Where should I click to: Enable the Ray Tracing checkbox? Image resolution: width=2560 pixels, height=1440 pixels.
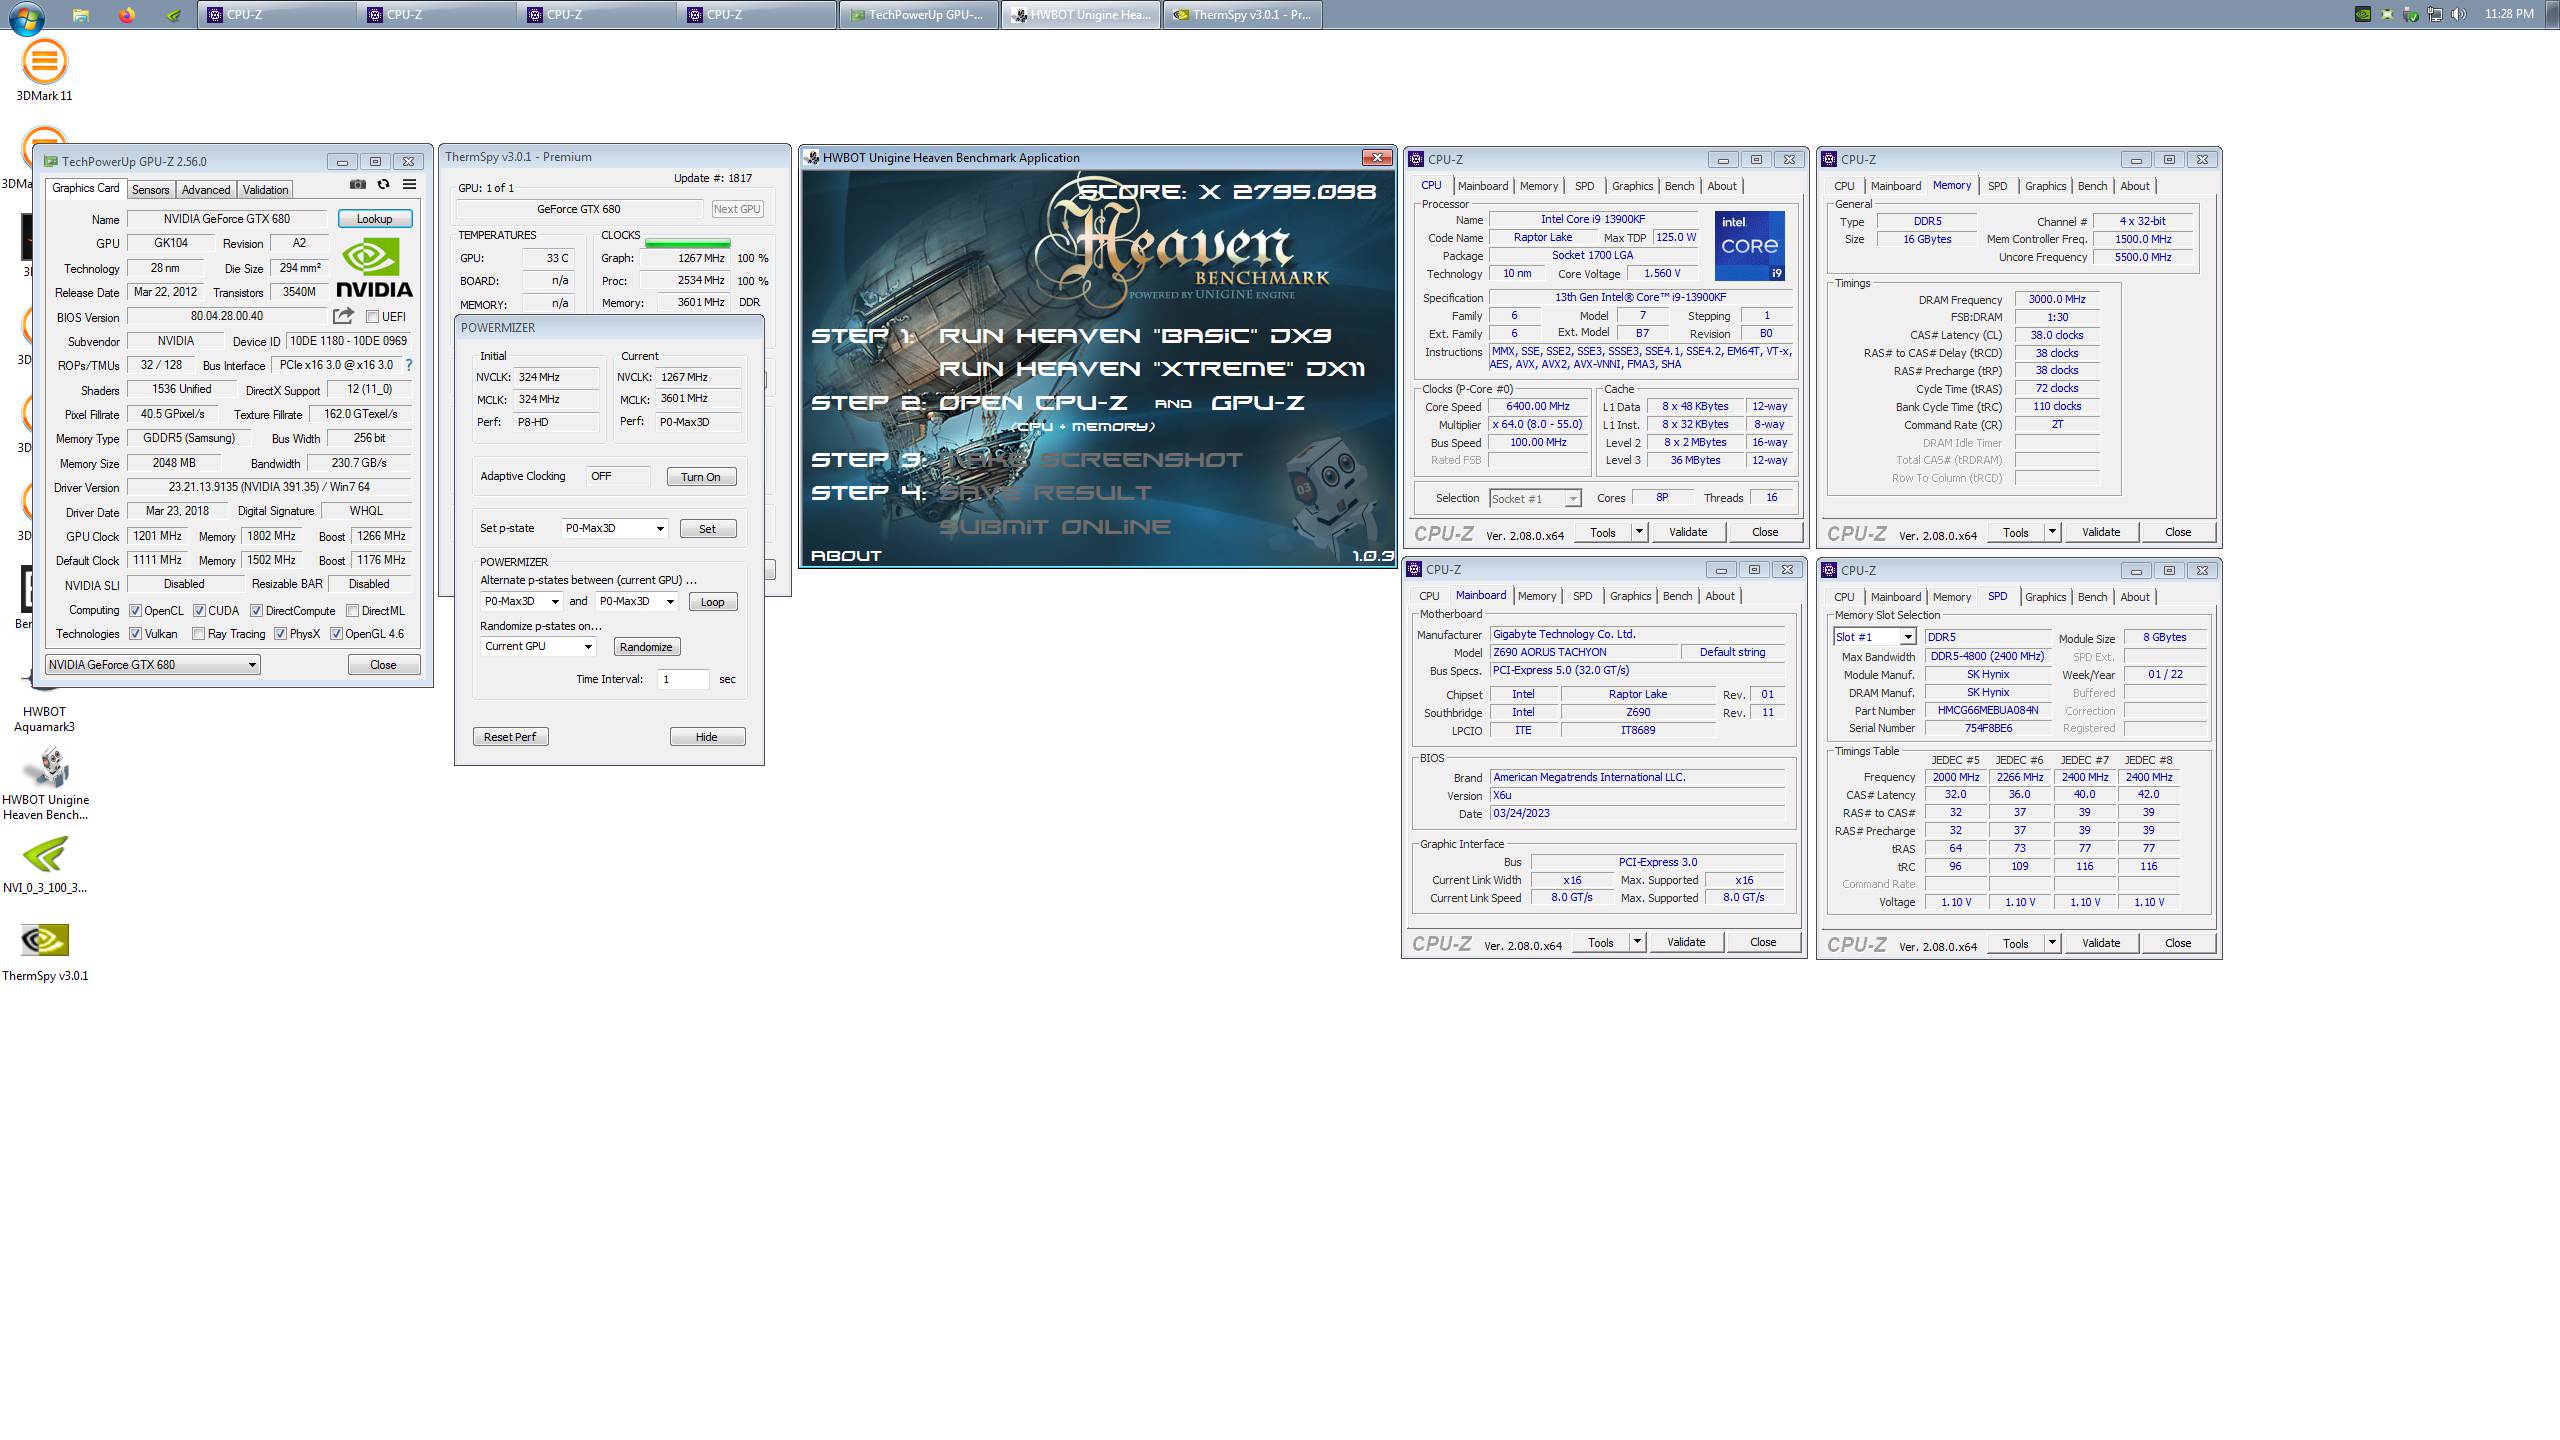[198, 634]
